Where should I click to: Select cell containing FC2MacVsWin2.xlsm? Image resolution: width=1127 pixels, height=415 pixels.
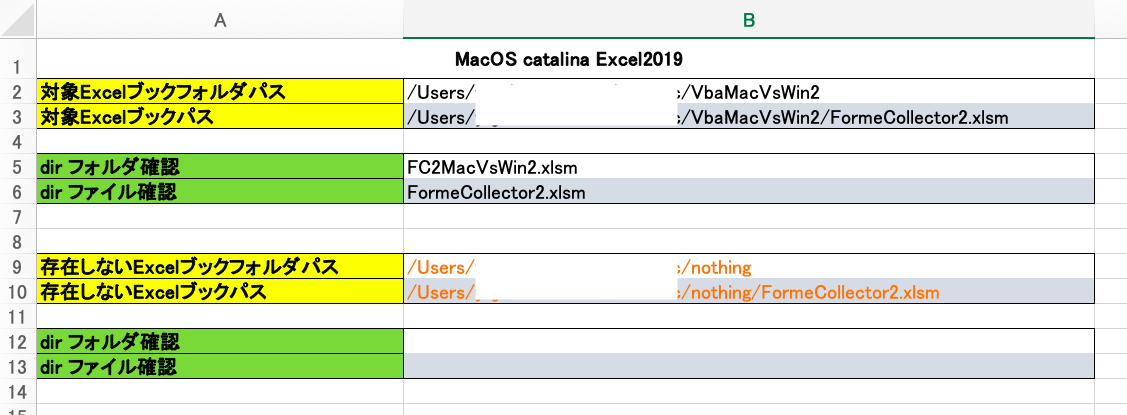[749, 167]
